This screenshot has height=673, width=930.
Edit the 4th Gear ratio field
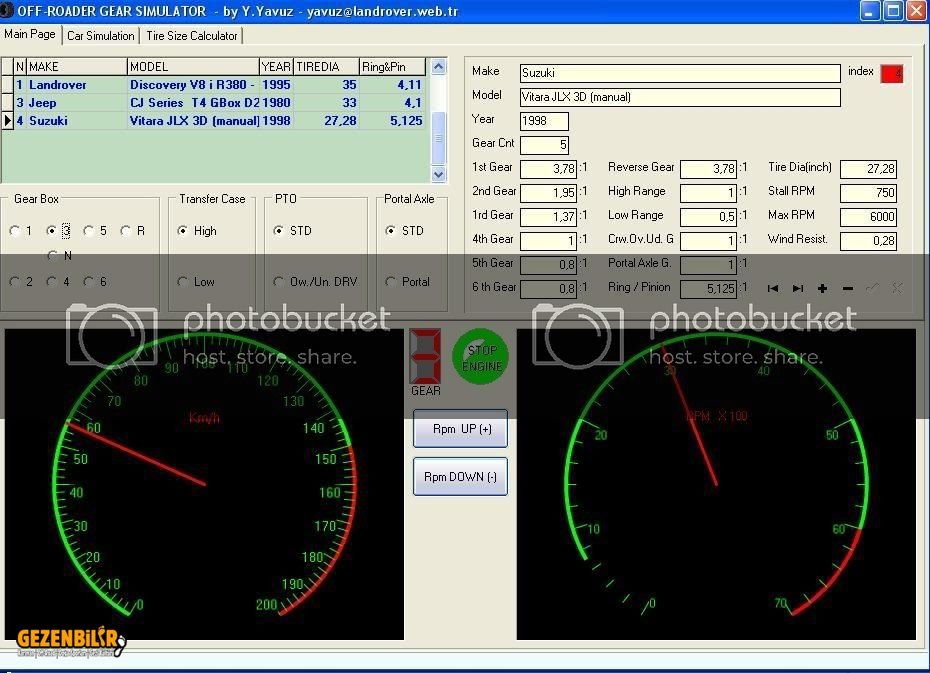[548, 241]
